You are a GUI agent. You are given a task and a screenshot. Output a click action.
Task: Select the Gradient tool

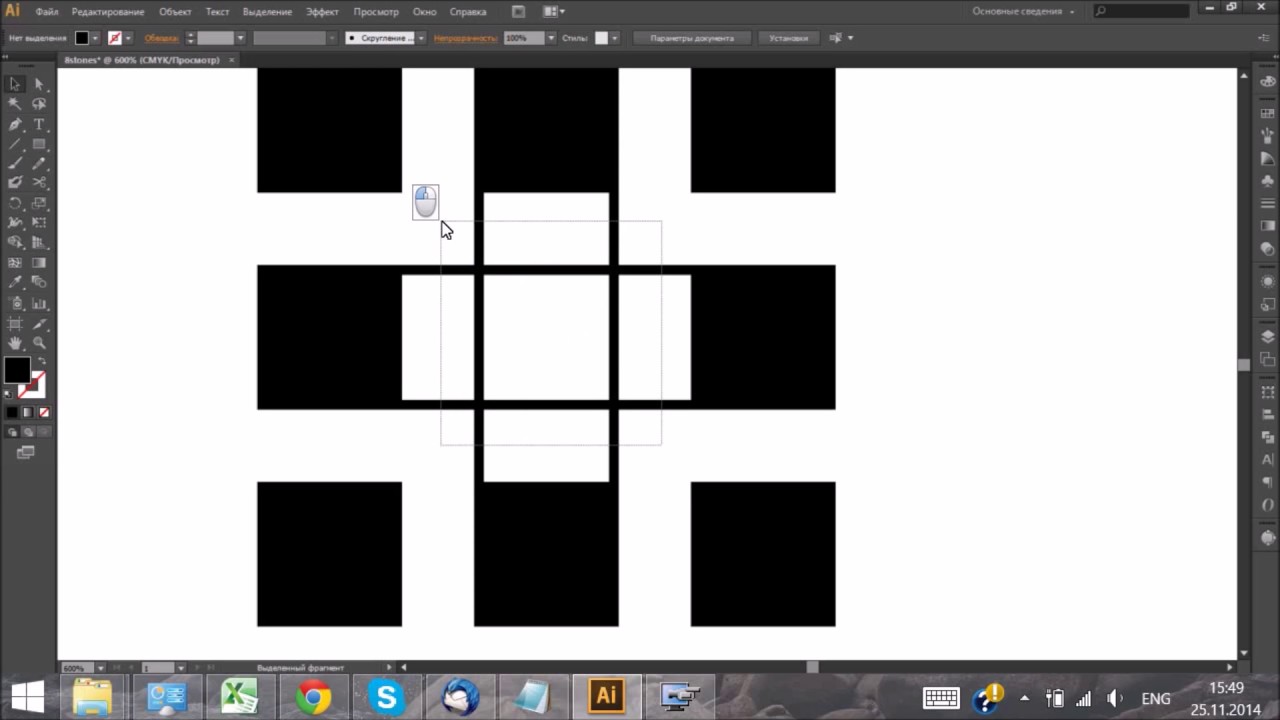click(39, 262)
